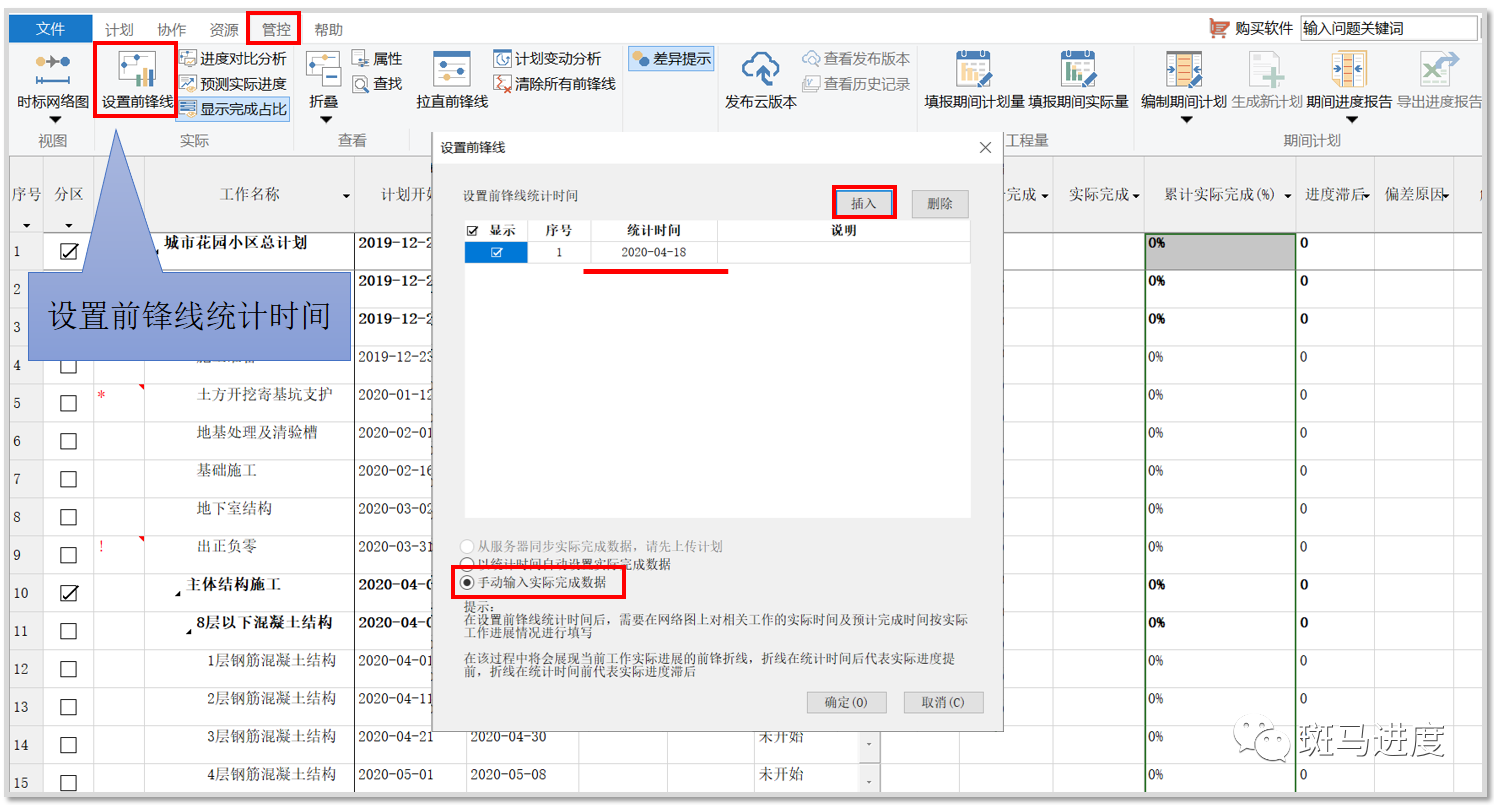Screen dimensions: 1494x805
Task: Toggle 分区 checkbox in row 1
Action: 68,252
